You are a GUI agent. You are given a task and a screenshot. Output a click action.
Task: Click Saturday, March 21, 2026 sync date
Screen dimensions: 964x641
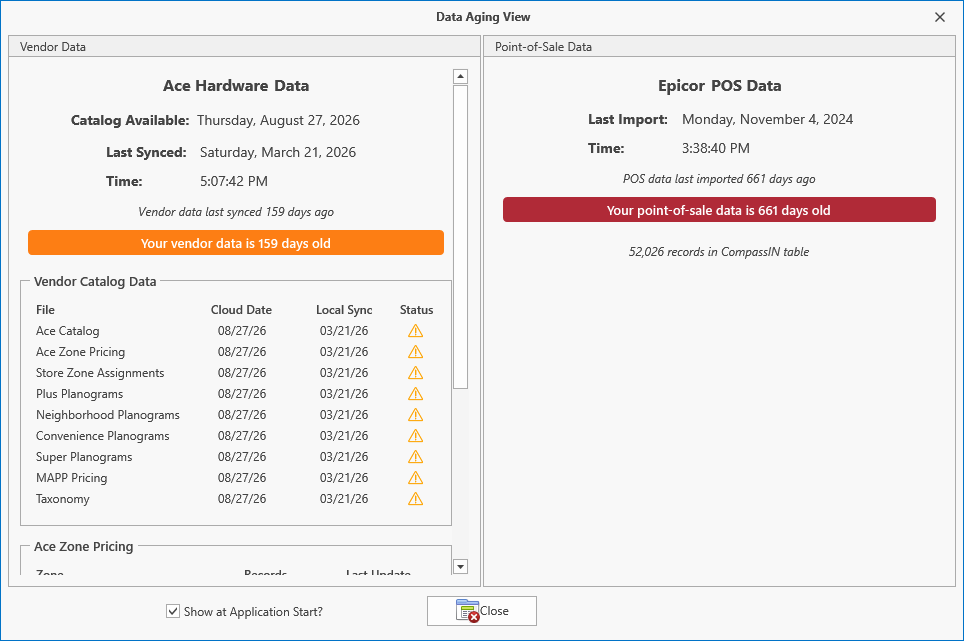pyautogui.click(x=278, y=152)
